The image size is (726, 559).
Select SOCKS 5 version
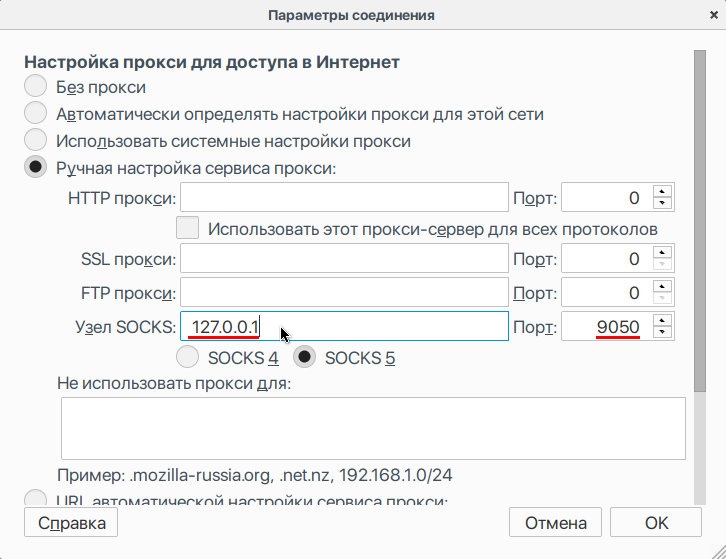tap(304, 357)
